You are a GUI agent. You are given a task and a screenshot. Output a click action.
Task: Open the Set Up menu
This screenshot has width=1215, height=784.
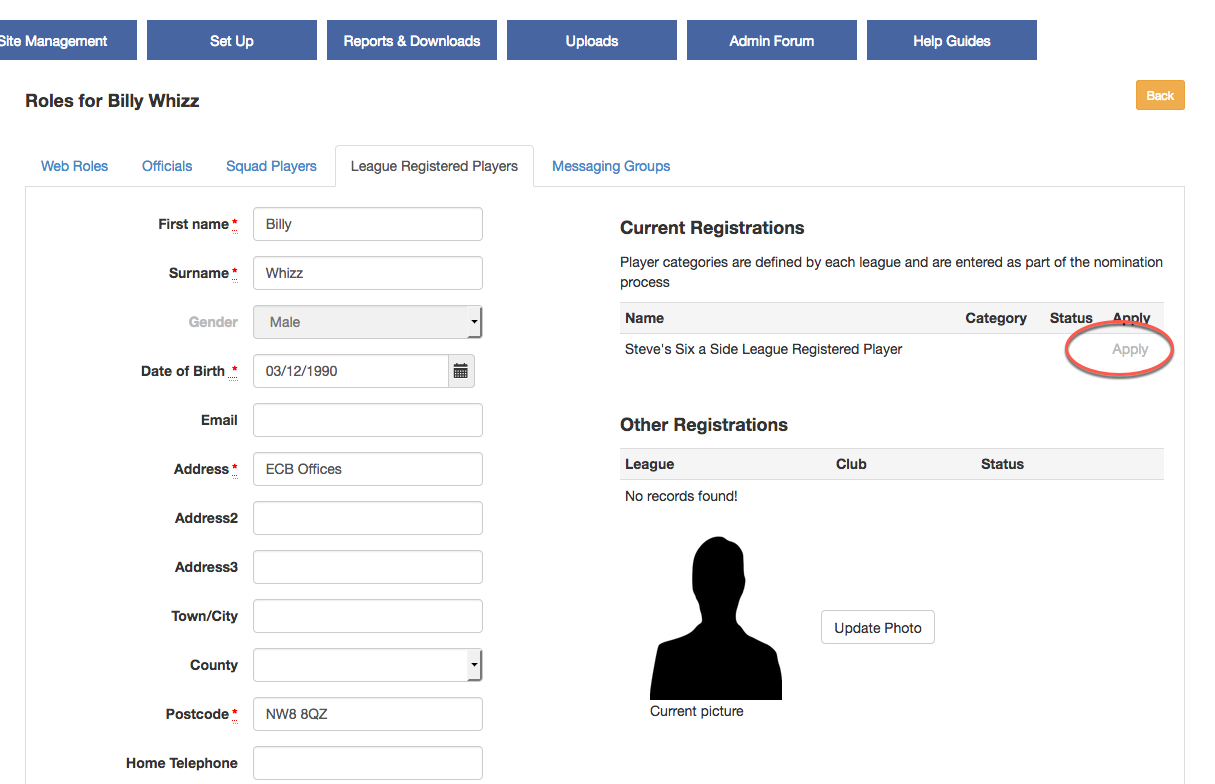(232, 41)
